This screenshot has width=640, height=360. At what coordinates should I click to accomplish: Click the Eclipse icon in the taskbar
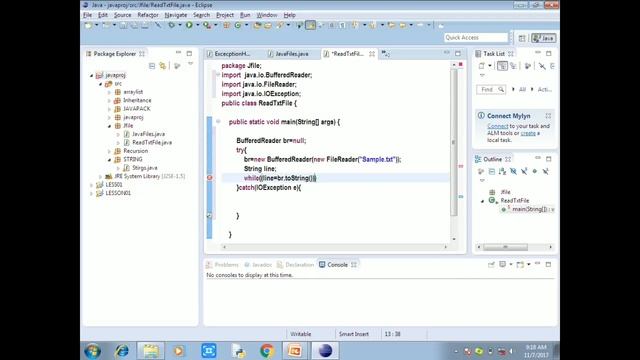click(x=325, y=351)
